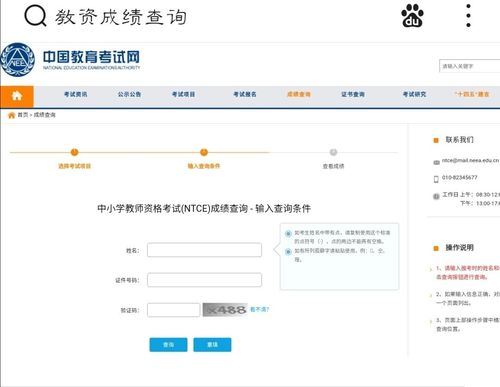The image size is (500, 387).
Task: Select the highlighted 成绩查询 menu item
Action: (x=299, y=94)
